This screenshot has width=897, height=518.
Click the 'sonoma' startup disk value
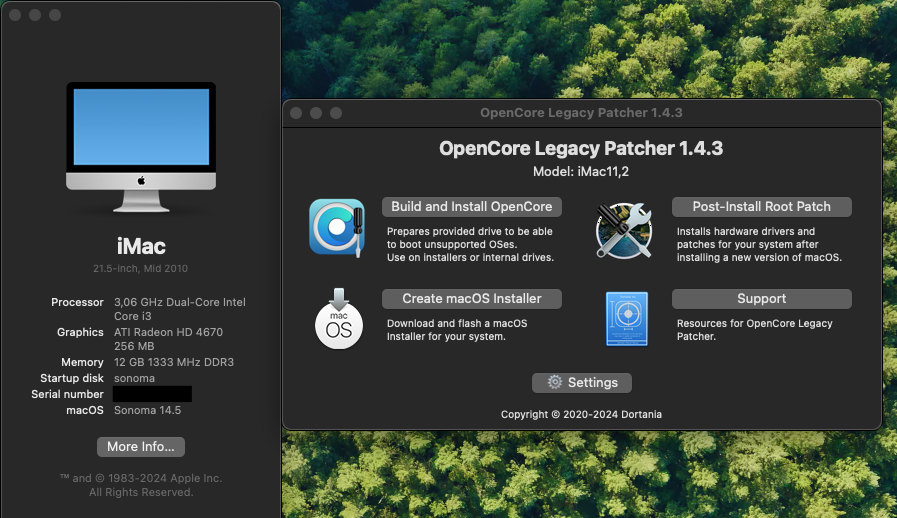[x=134, y=378]
